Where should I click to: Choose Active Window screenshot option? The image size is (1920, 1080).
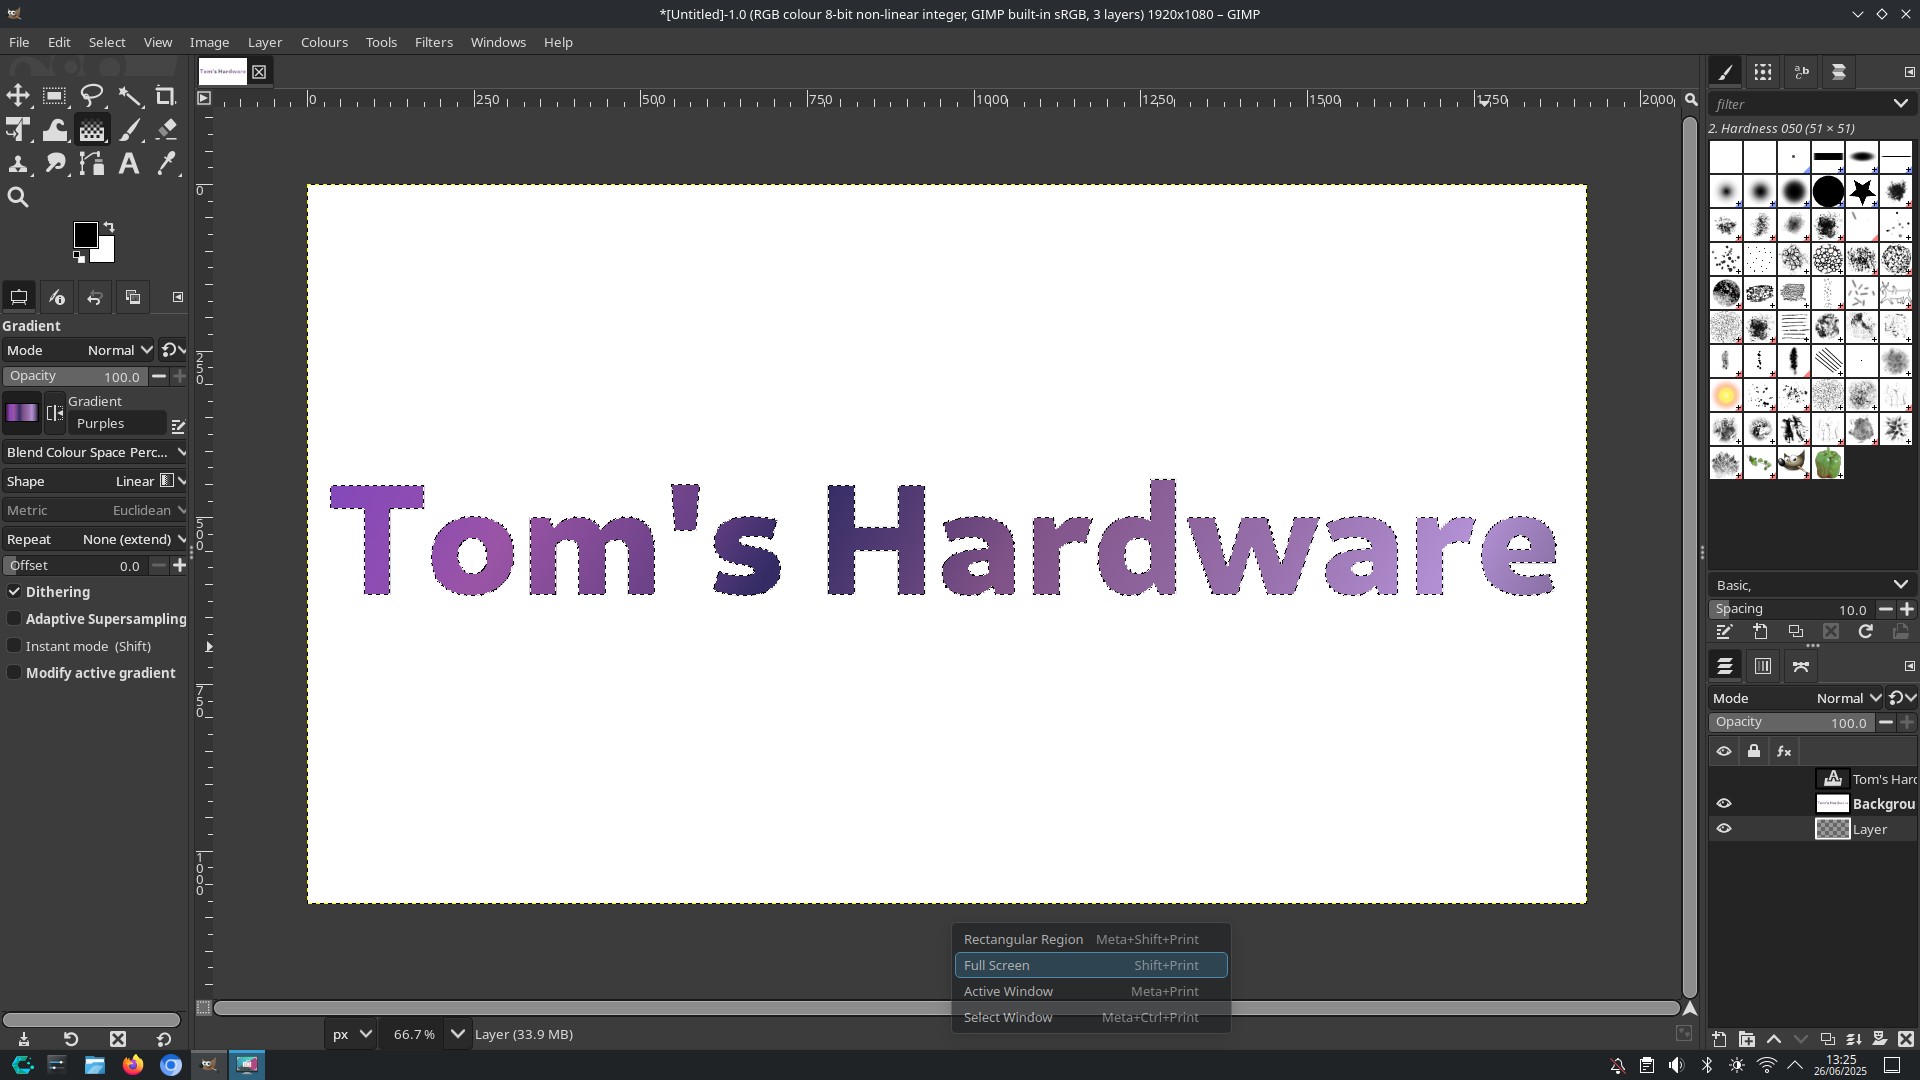tap(1091, 991)
